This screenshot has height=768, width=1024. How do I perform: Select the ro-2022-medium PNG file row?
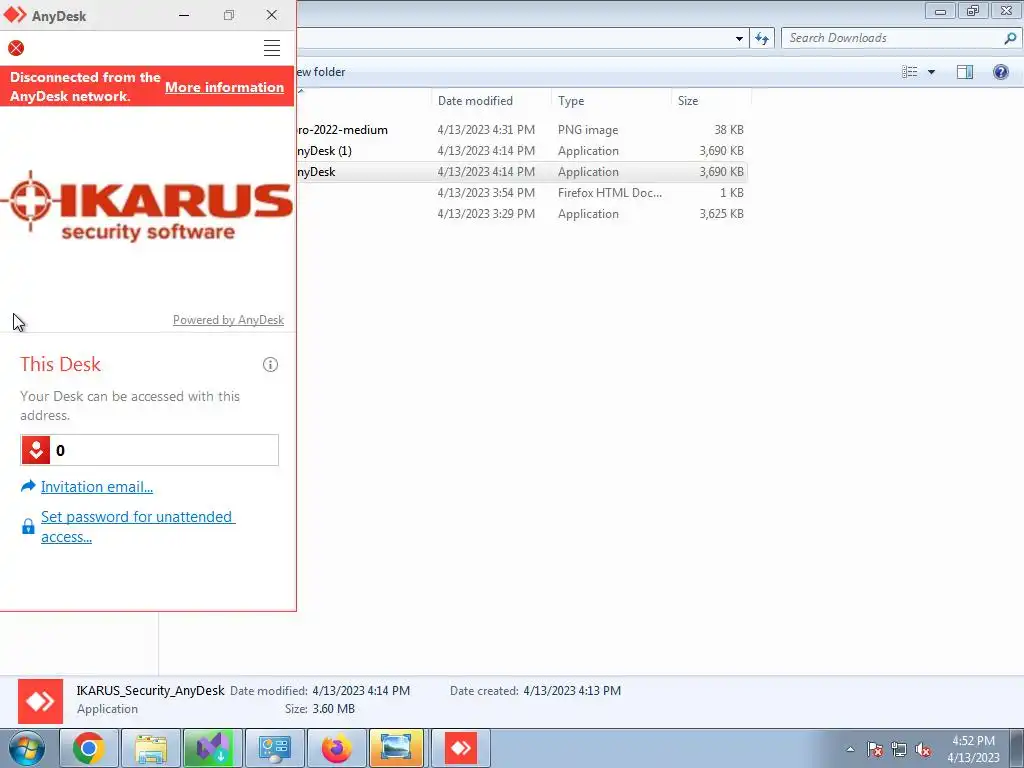coord(521,130)
